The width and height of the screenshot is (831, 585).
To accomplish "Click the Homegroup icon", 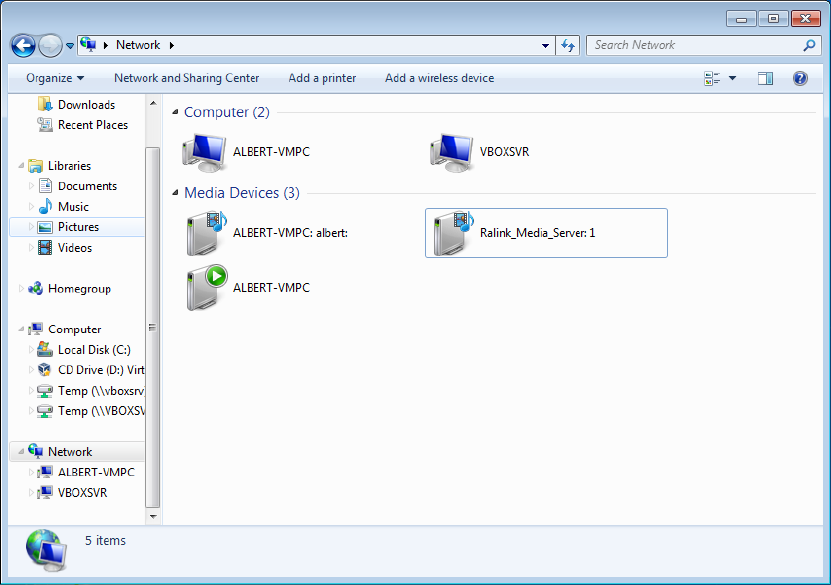I will (36, 289).
